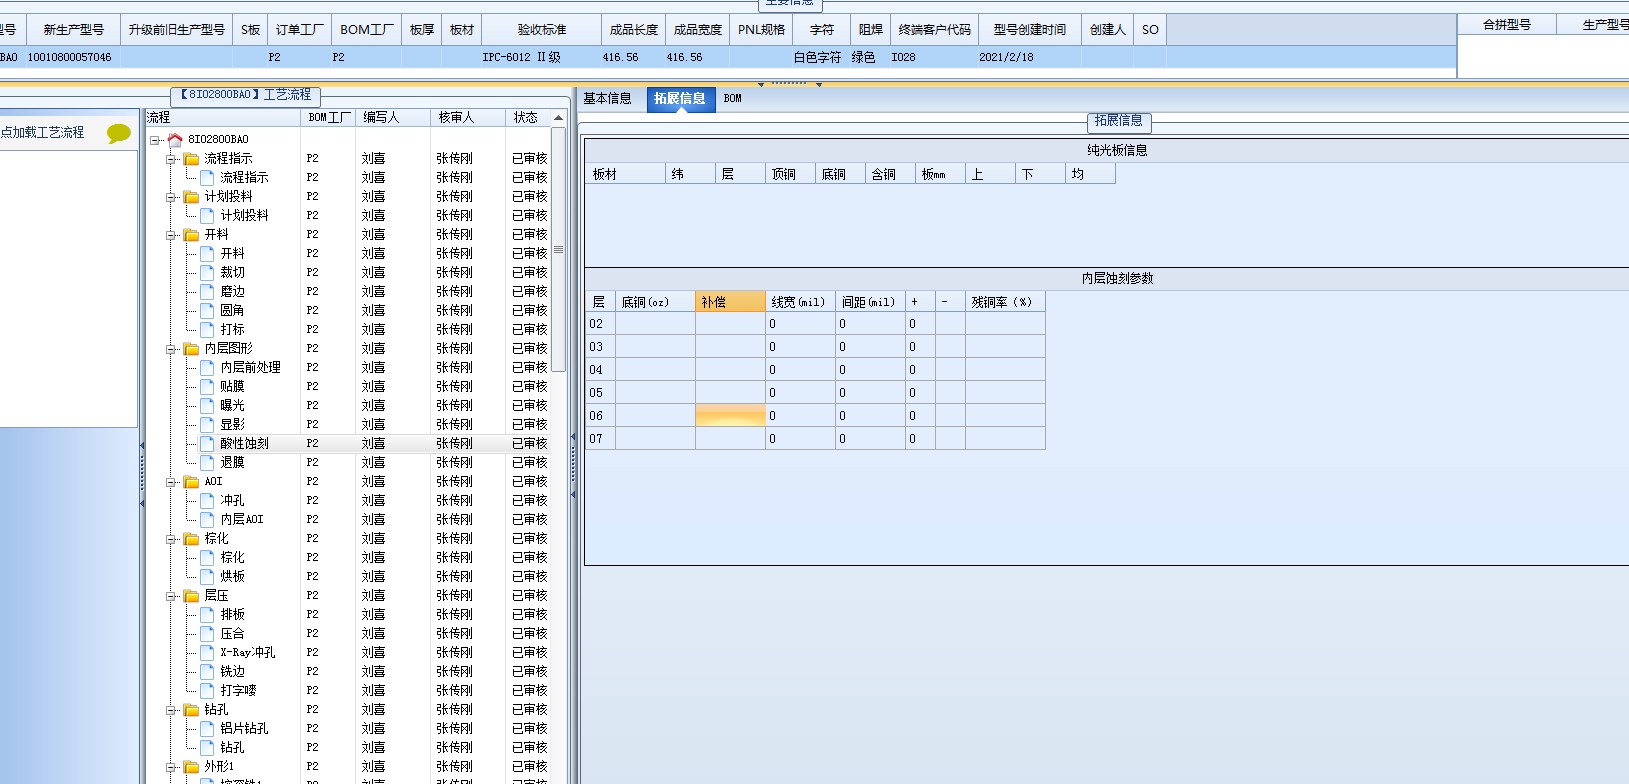Click the document icon beside 计划投料 step
Screen dimensions: 1629x784
click(x=208, y=216)
